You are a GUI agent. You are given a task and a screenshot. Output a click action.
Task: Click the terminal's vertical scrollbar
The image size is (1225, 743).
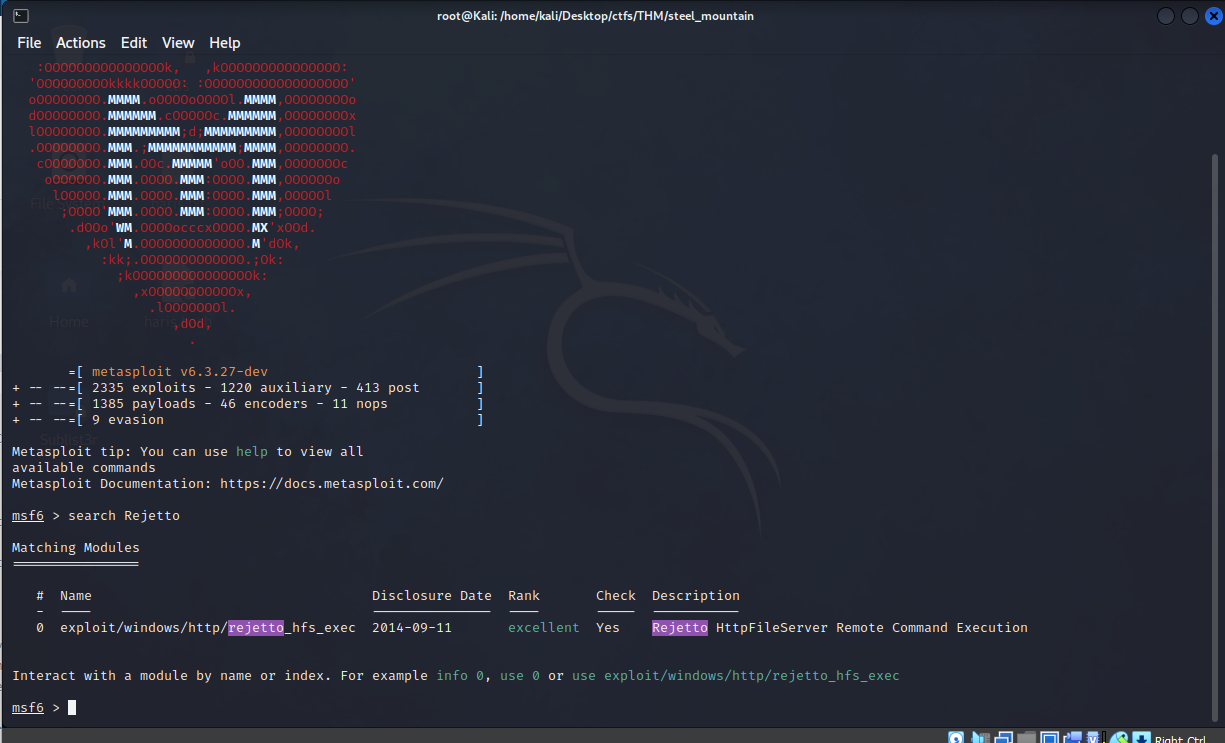pyautogui.click(x=1216, y=400)
